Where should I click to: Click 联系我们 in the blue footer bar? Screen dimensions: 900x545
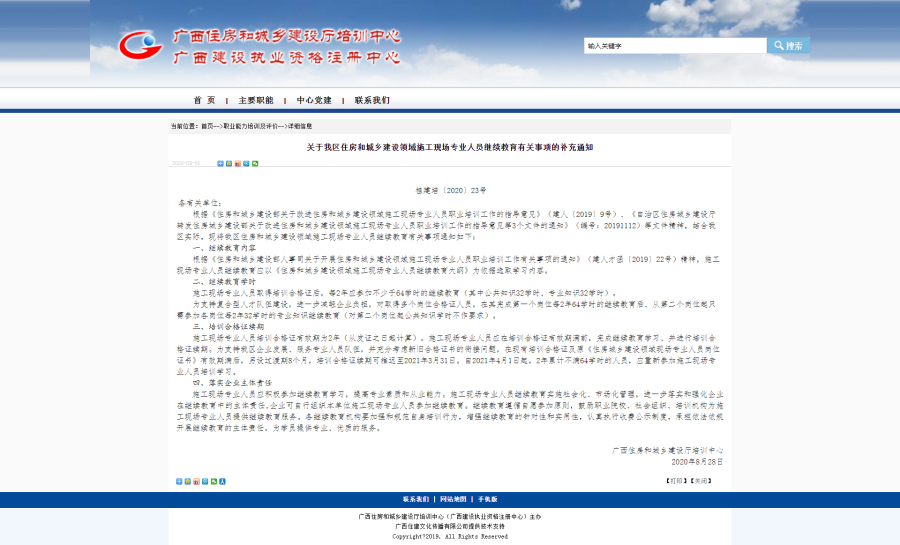pyautogui.click(x=416, y=499)
